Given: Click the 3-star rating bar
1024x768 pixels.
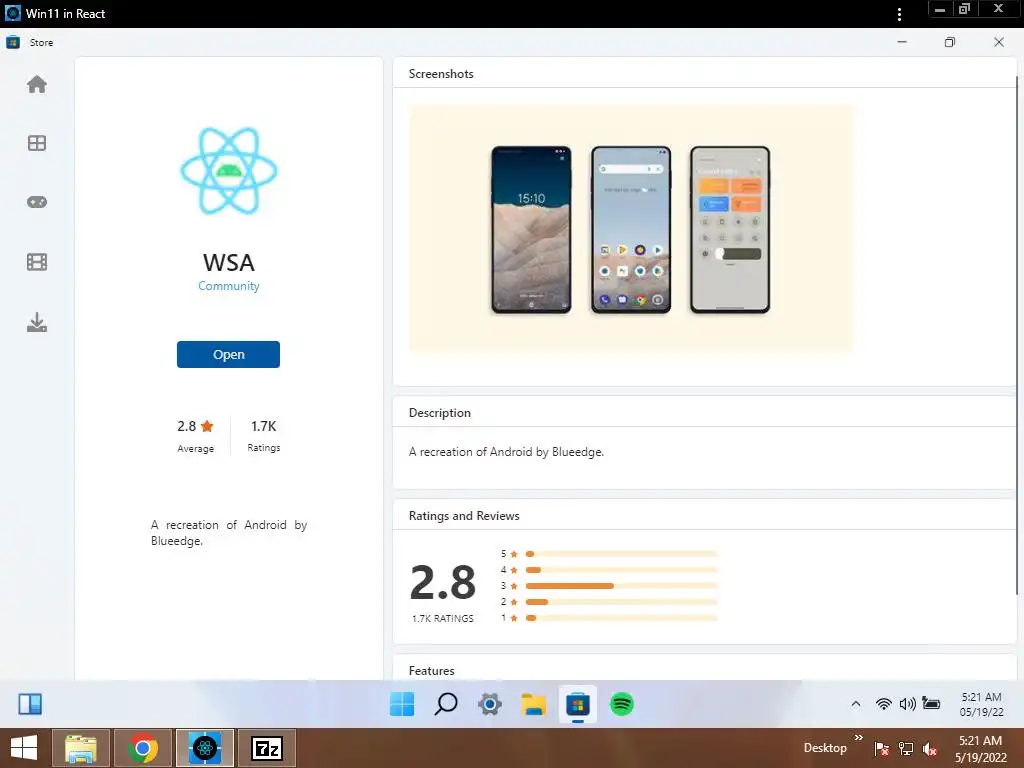Looking at the screenshot, I should [x=621, y=586].
